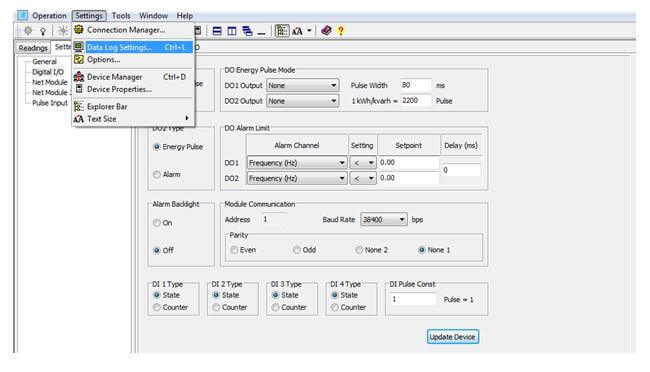The width and height of the screenshot is (650, 372).
Task: Select Even parity
Action: point(234,250)
